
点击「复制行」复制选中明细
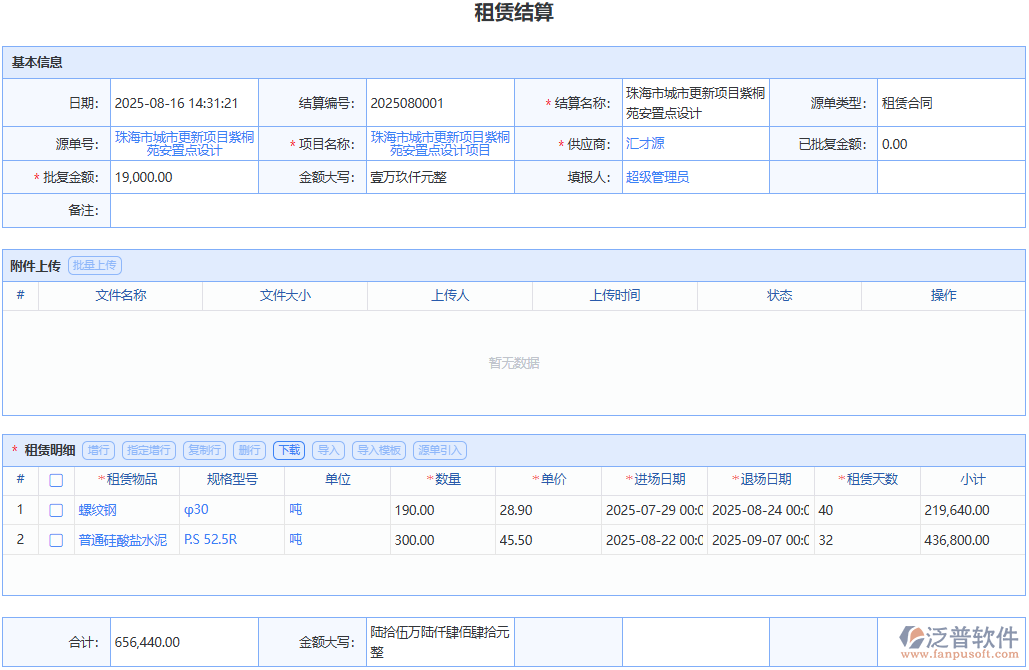pyautogui.click(x=205, y=450)
